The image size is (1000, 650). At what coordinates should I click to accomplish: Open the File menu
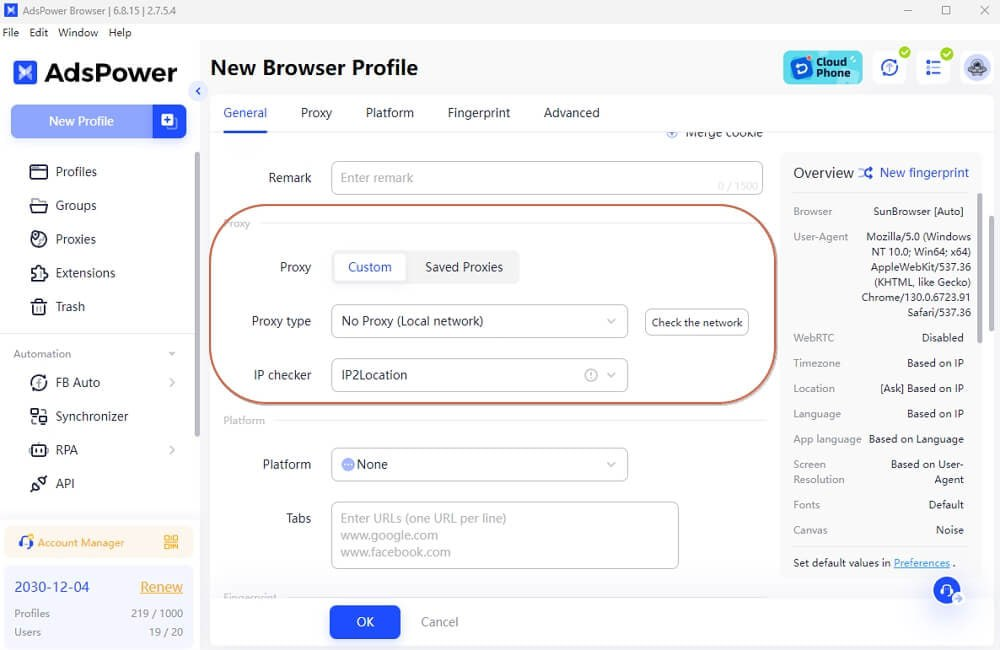[11, 33]
